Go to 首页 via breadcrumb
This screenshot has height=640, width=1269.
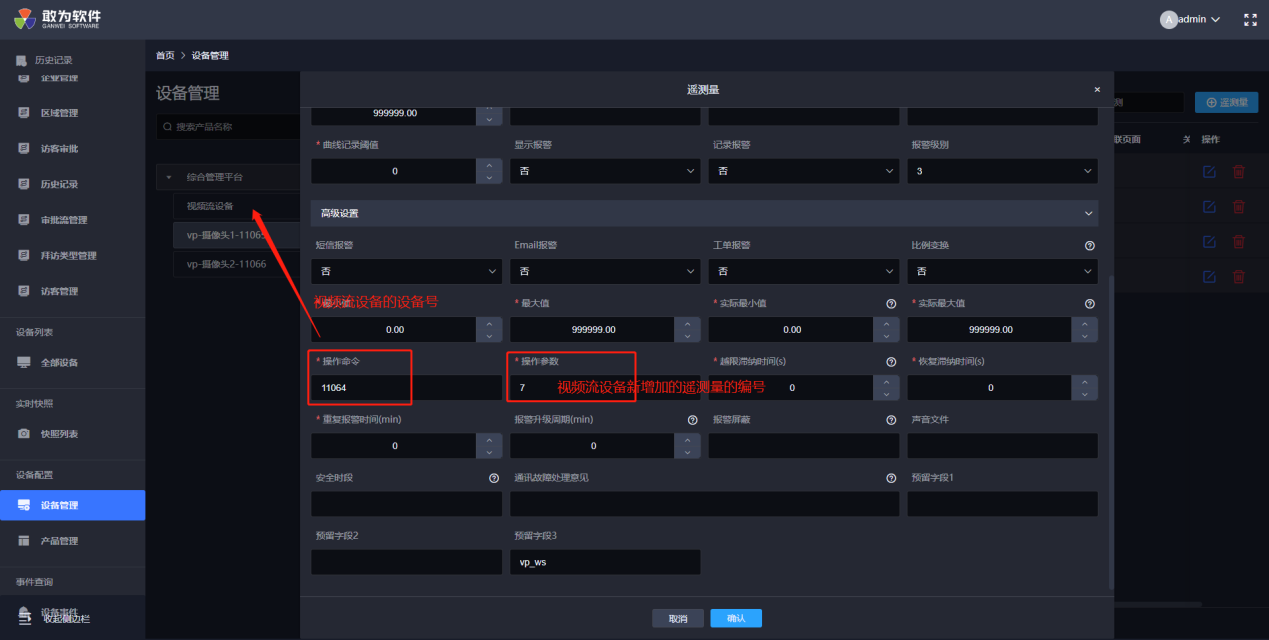(165, 55)
